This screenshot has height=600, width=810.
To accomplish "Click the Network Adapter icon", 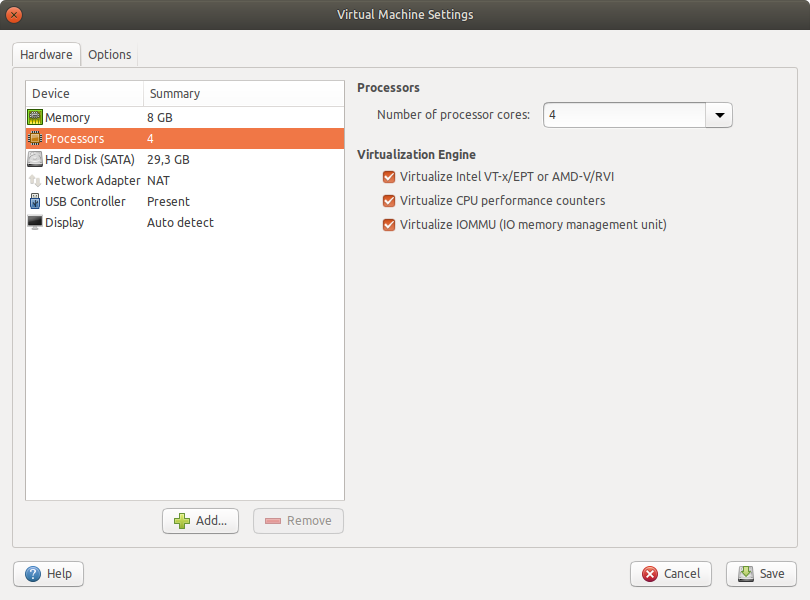I will tap(35, 181).
